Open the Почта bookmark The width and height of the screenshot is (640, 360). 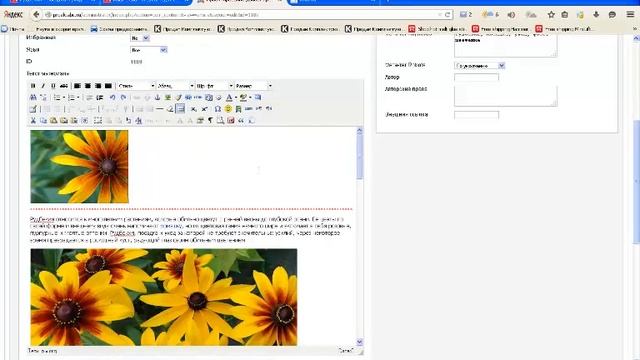tap(13, 29)
